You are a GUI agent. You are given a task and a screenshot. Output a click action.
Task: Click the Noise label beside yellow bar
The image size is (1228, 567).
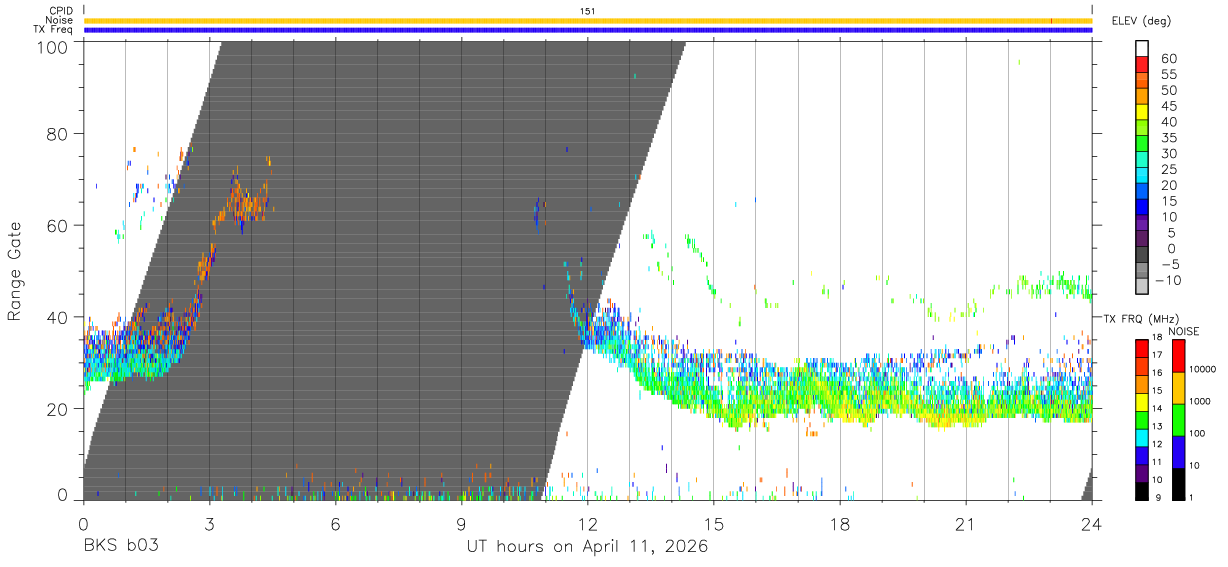[x=59, y=20]
